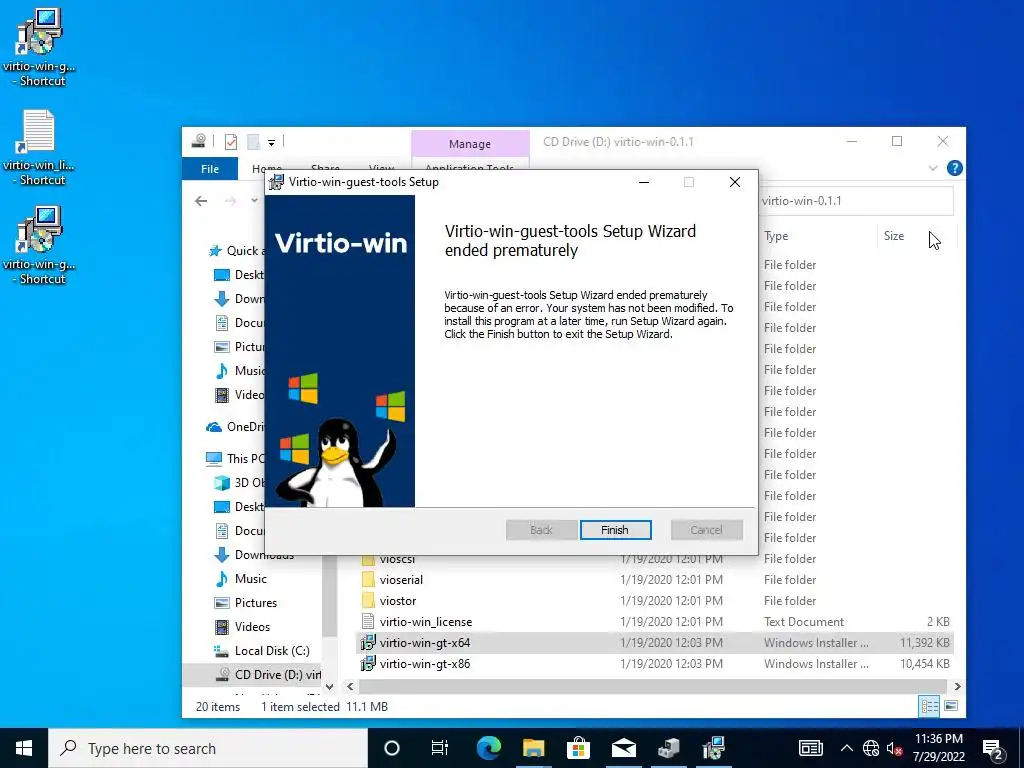Open Videos under This PC in sidebar

(x=252, y=627)
